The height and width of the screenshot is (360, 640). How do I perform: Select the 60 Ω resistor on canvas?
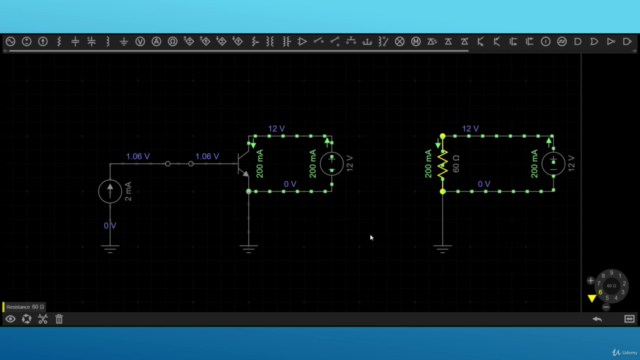point(443,164)
